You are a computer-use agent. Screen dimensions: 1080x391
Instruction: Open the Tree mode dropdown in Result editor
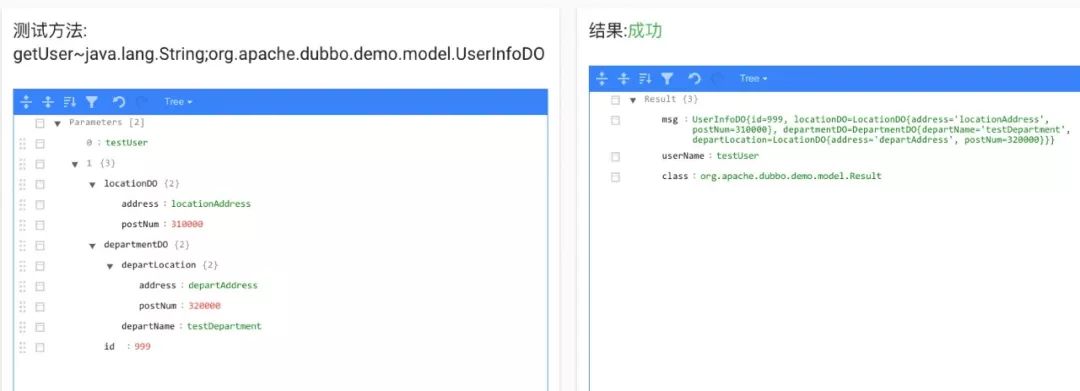coord(754,78)
